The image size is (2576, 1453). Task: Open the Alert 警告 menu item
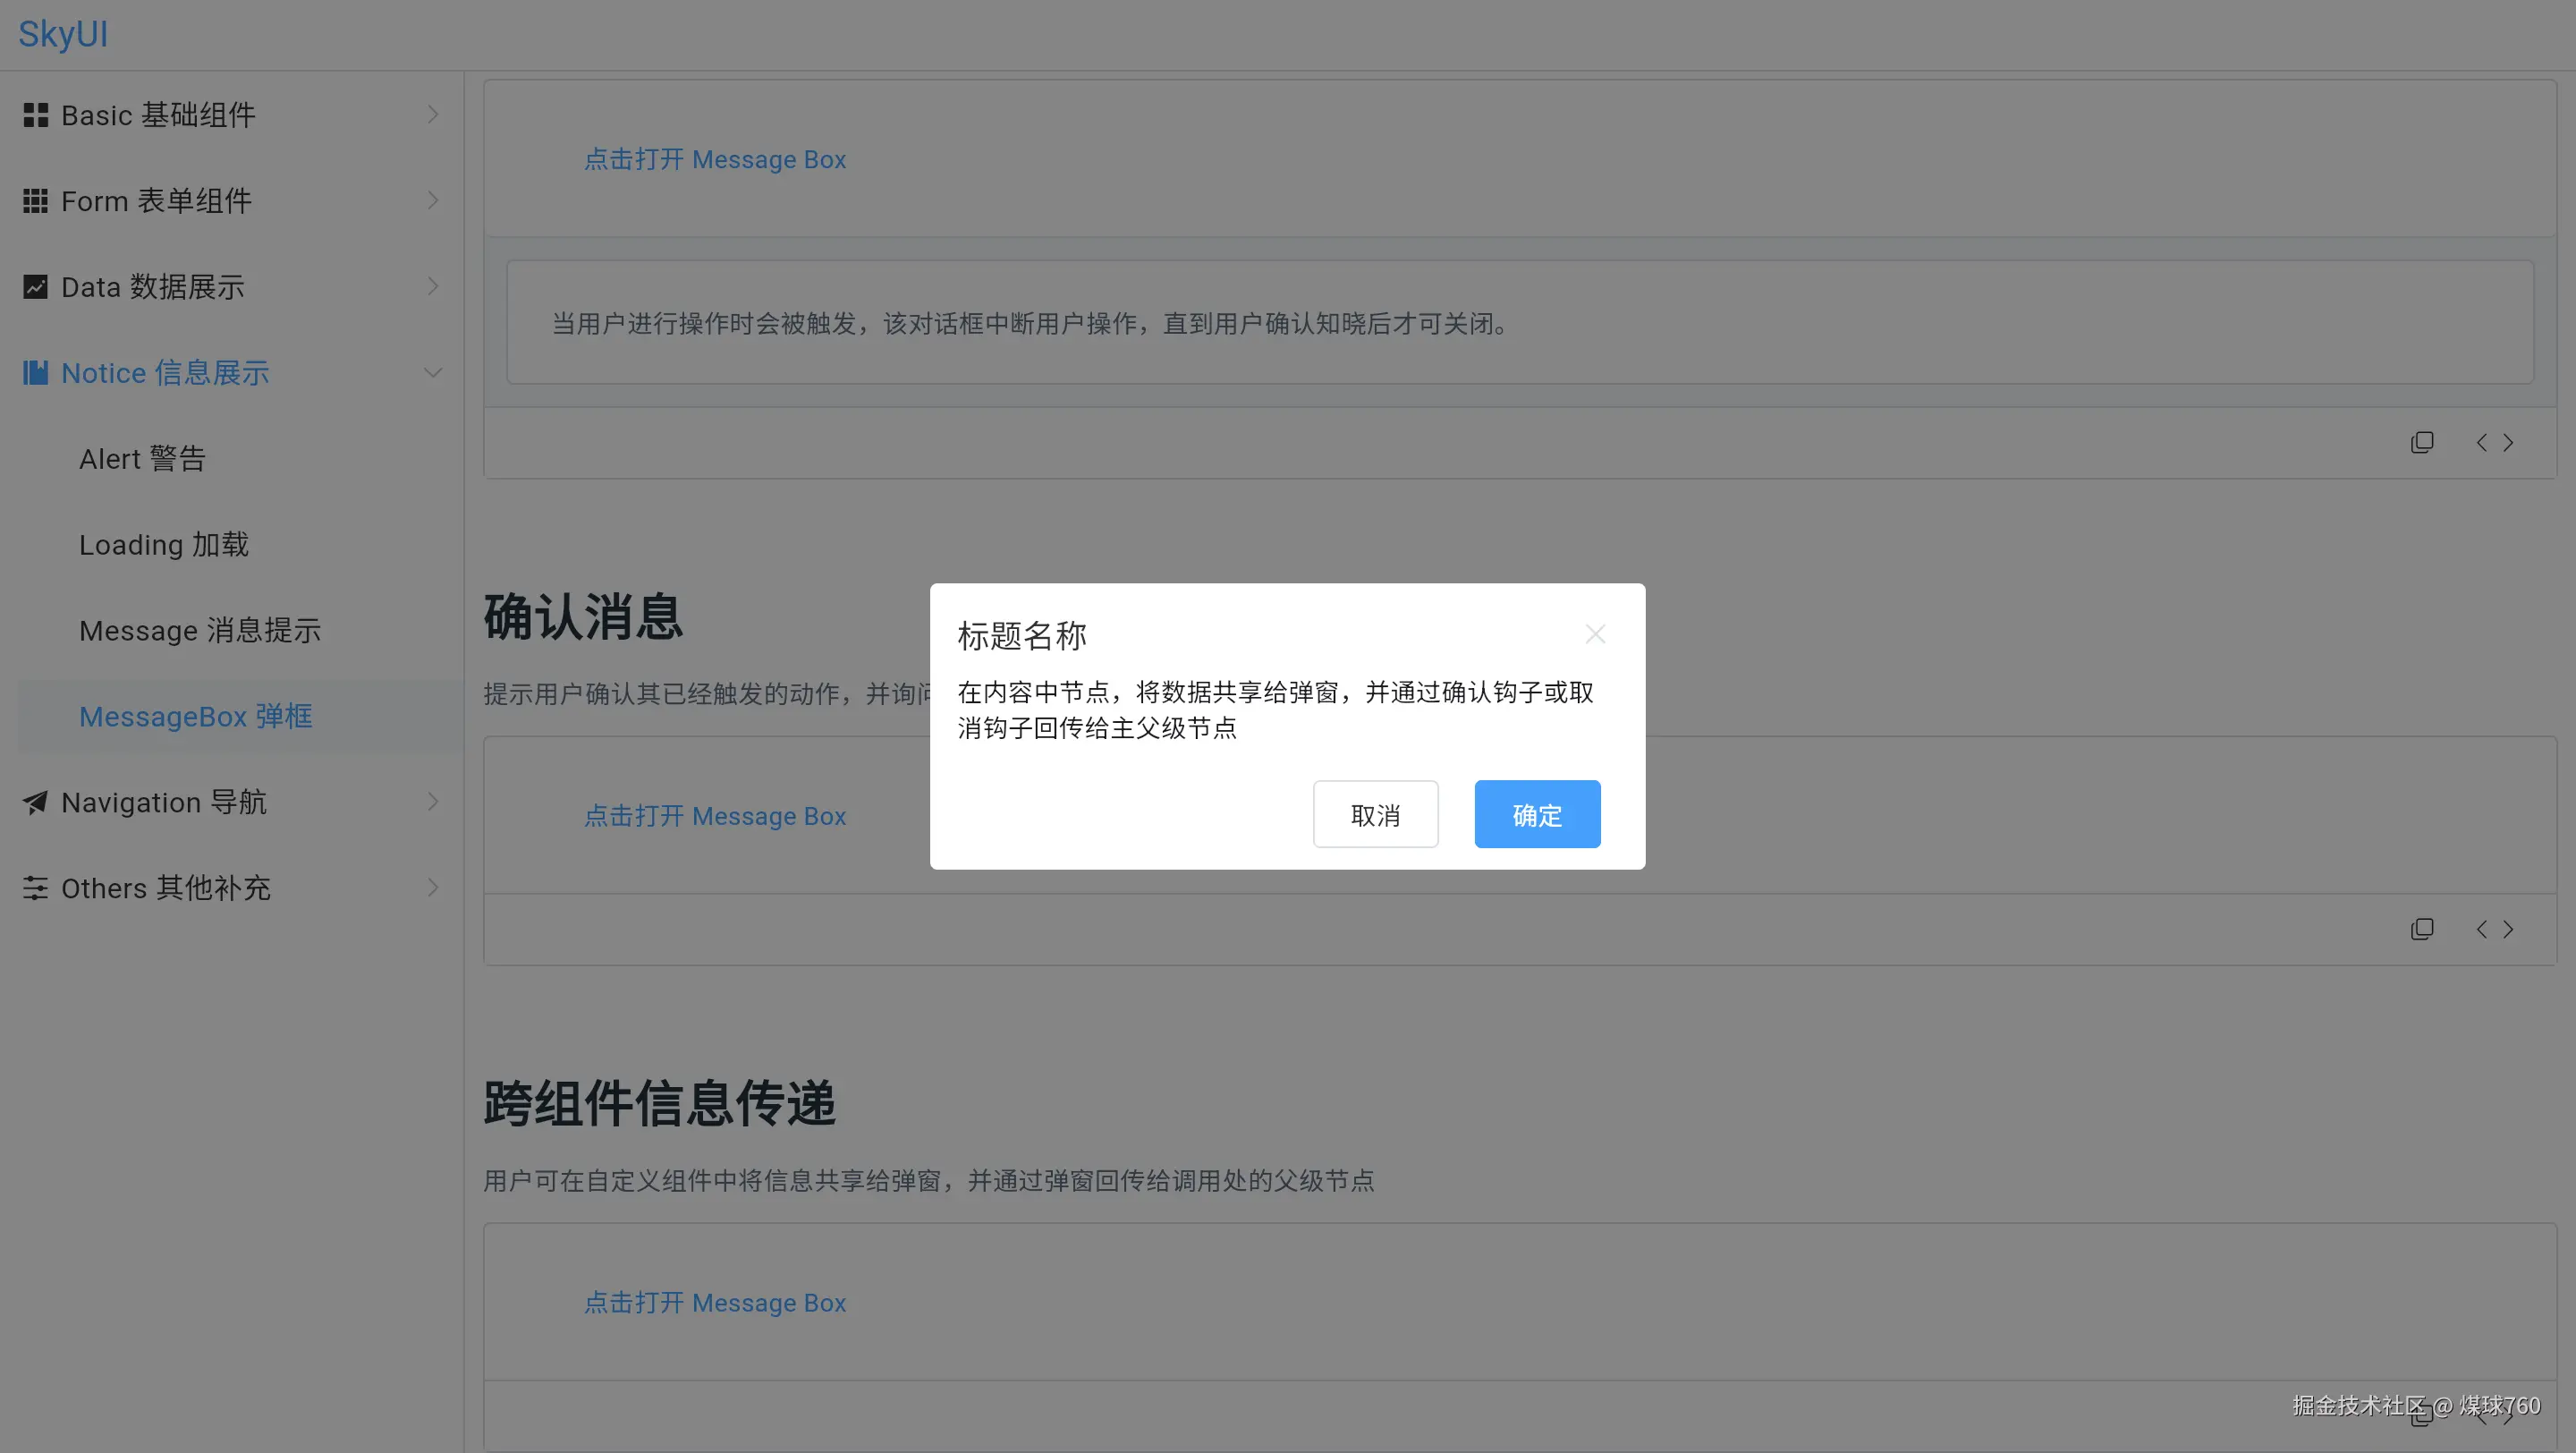[x=142, y=459]
